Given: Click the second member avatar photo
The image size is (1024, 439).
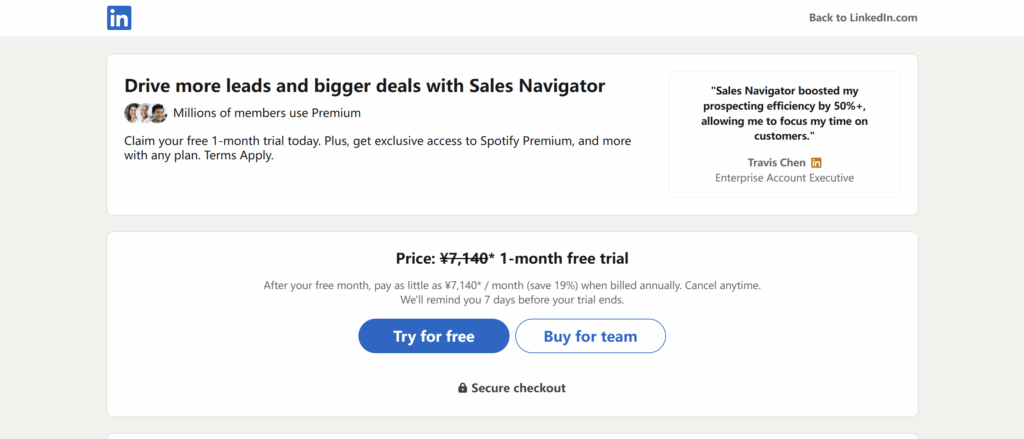Looking at the screenshot, I should [x=145, y=113].
